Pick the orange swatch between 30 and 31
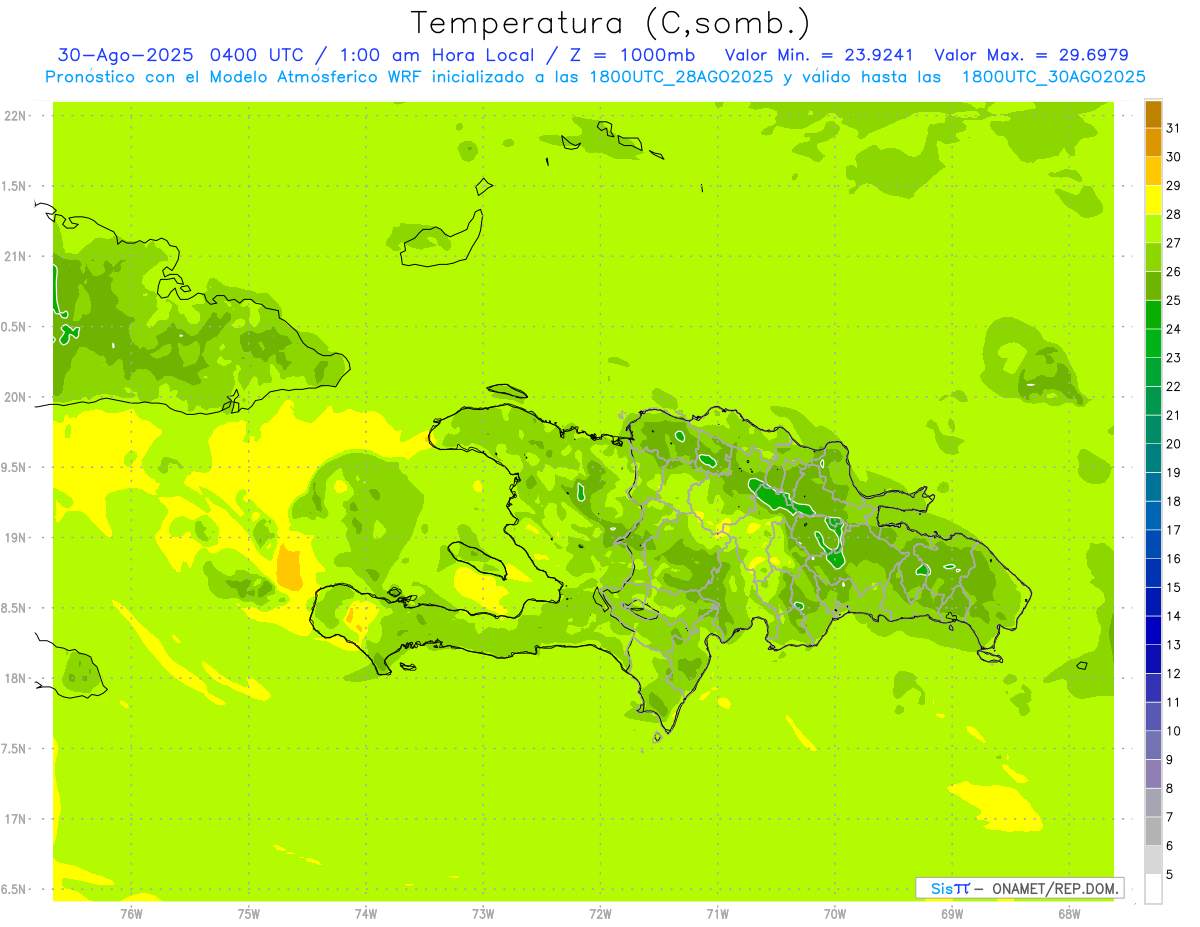 [x=1153, y=142]
